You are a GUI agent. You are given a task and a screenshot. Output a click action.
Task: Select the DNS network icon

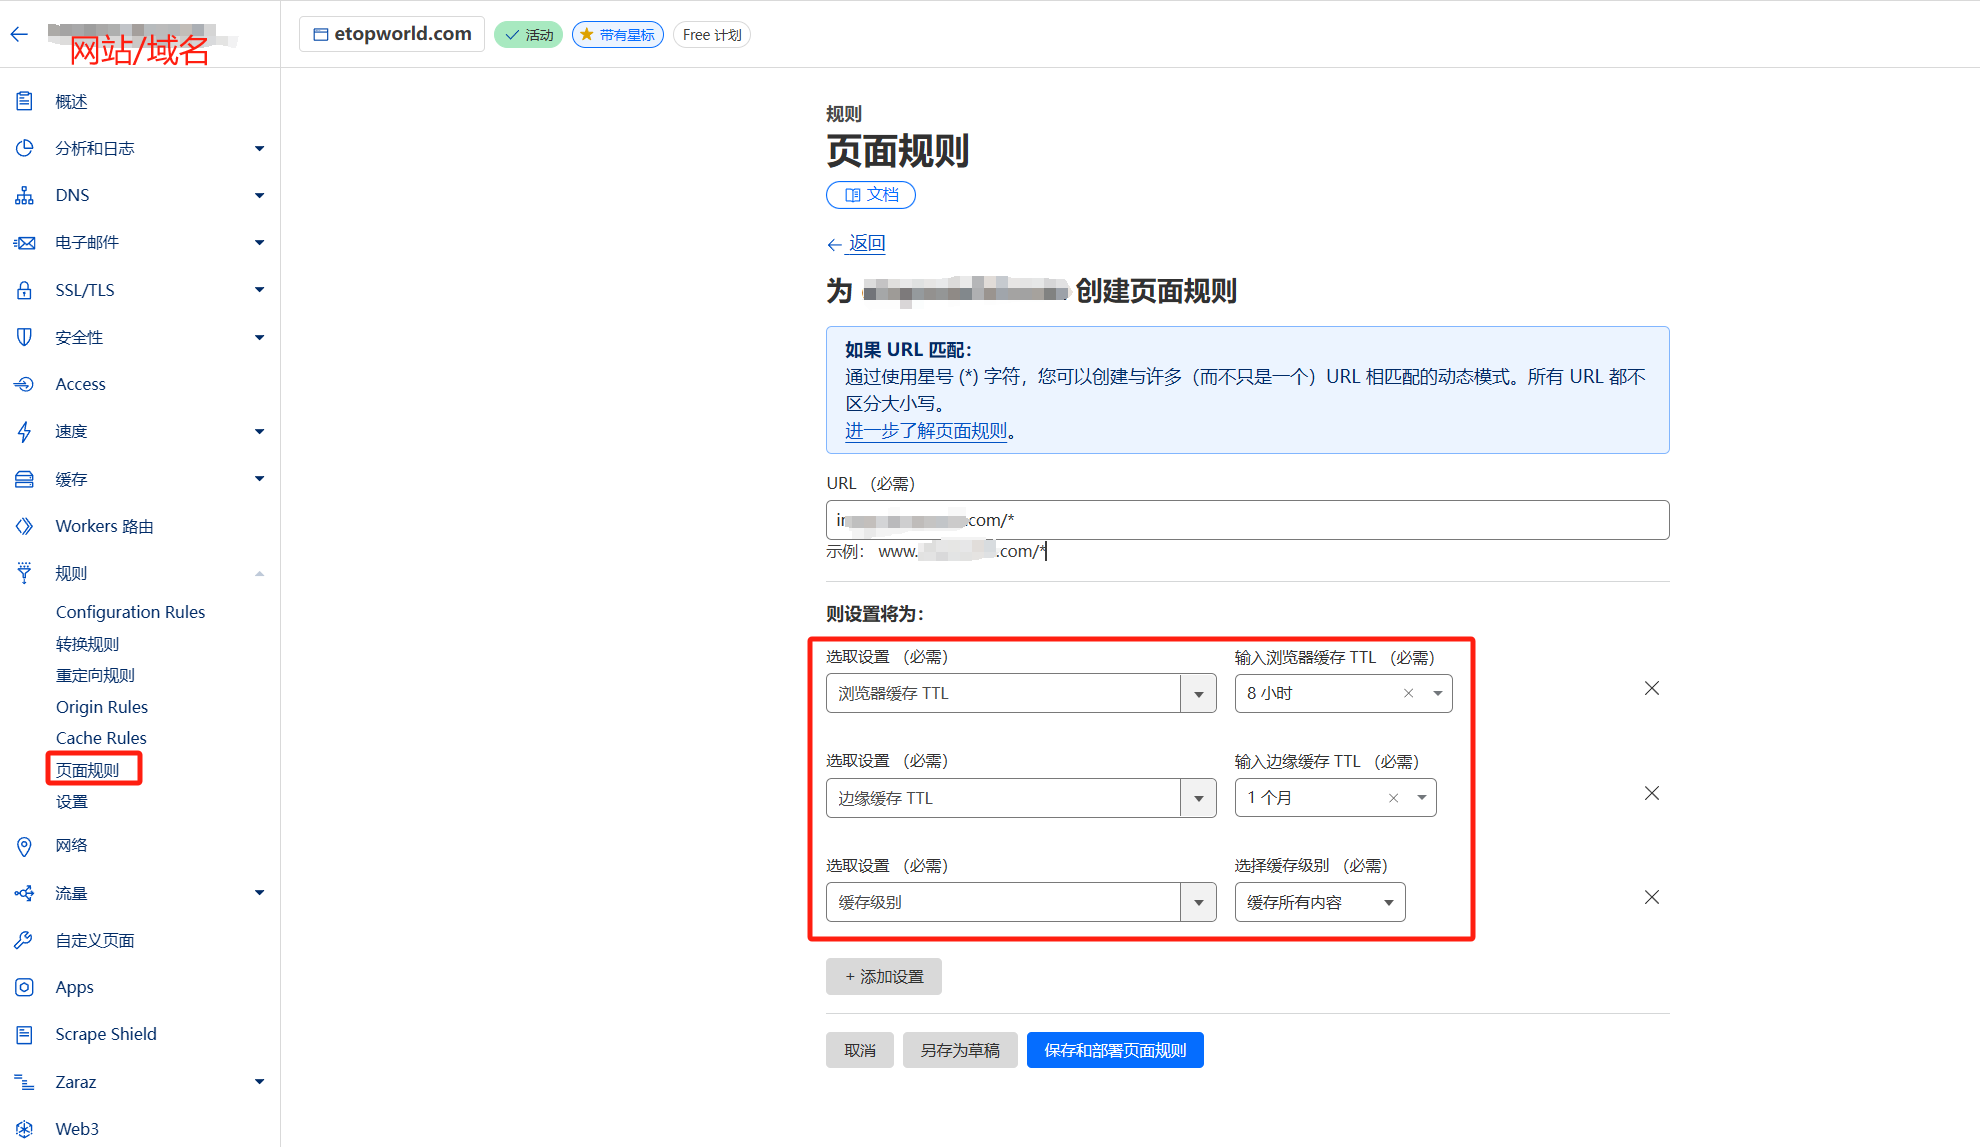24,195
